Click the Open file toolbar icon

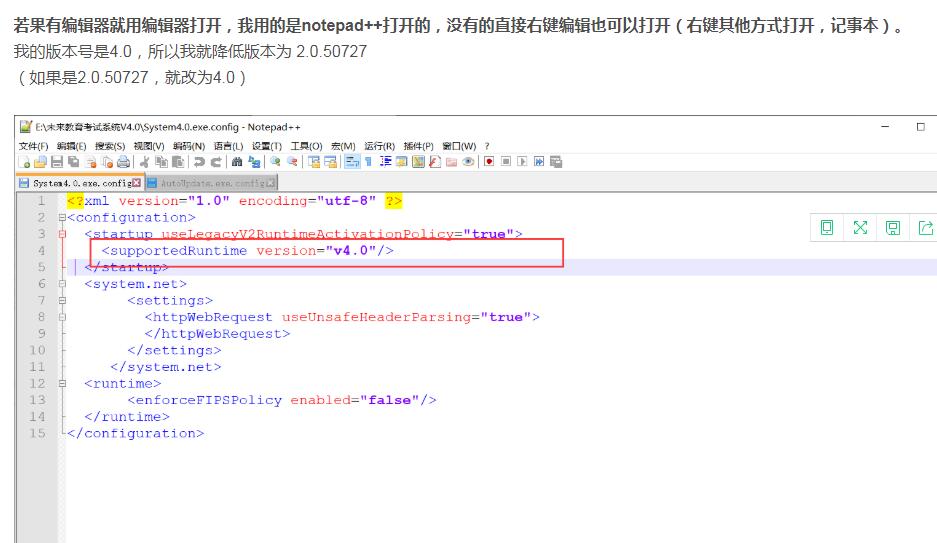[40, 162]
